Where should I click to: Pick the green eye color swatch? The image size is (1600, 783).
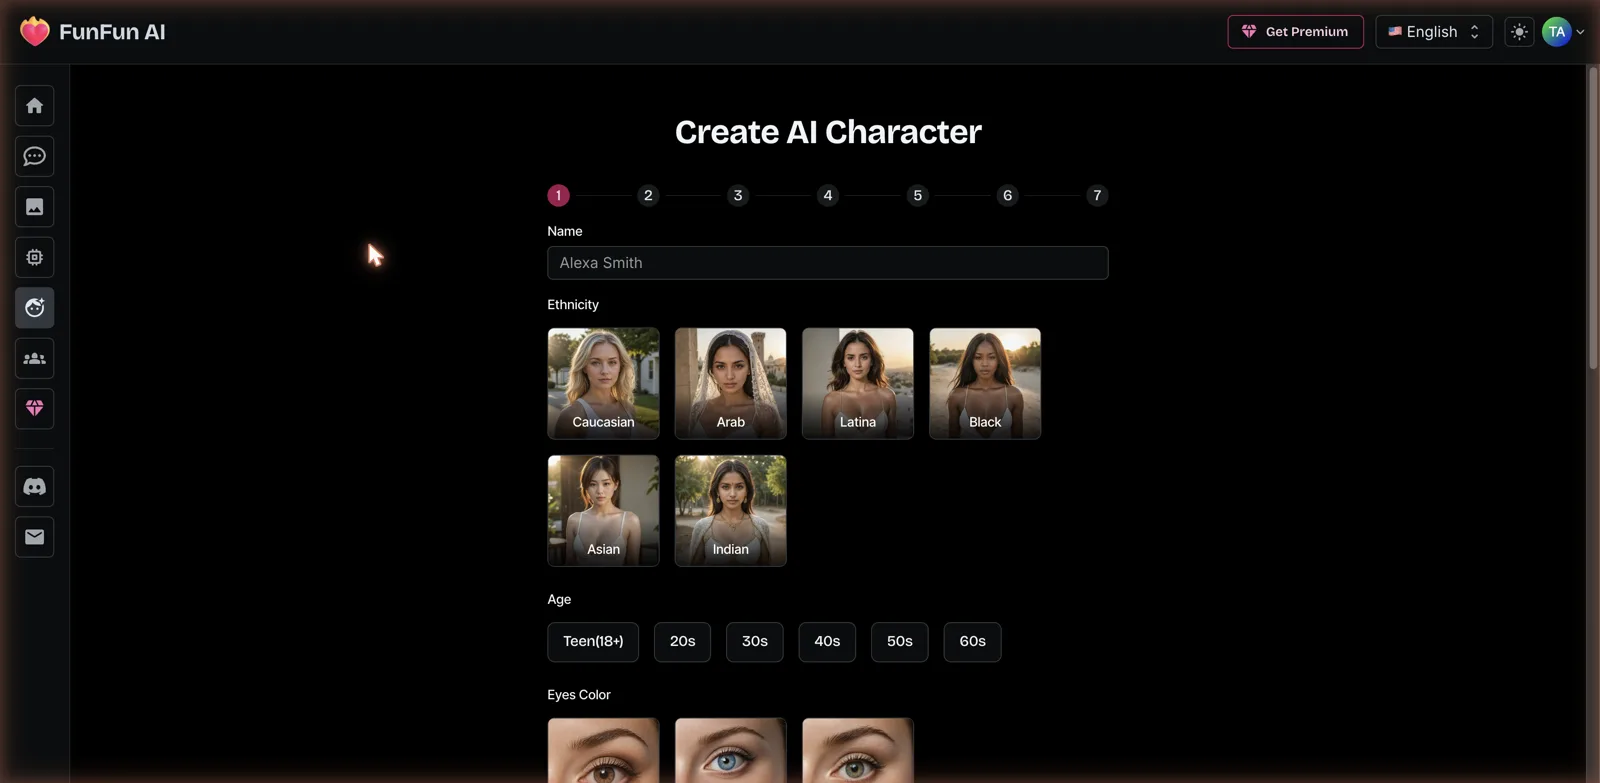click(858, 751)
